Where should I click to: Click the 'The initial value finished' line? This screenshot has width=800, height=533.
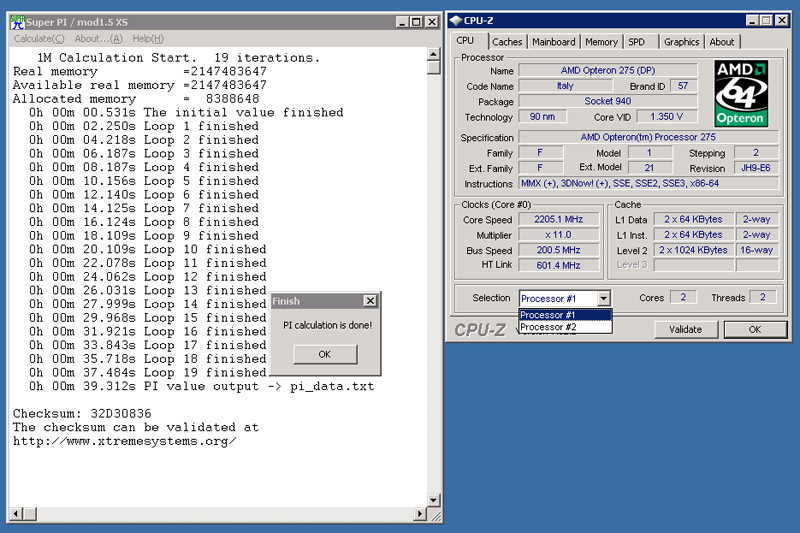click(186, 112)
